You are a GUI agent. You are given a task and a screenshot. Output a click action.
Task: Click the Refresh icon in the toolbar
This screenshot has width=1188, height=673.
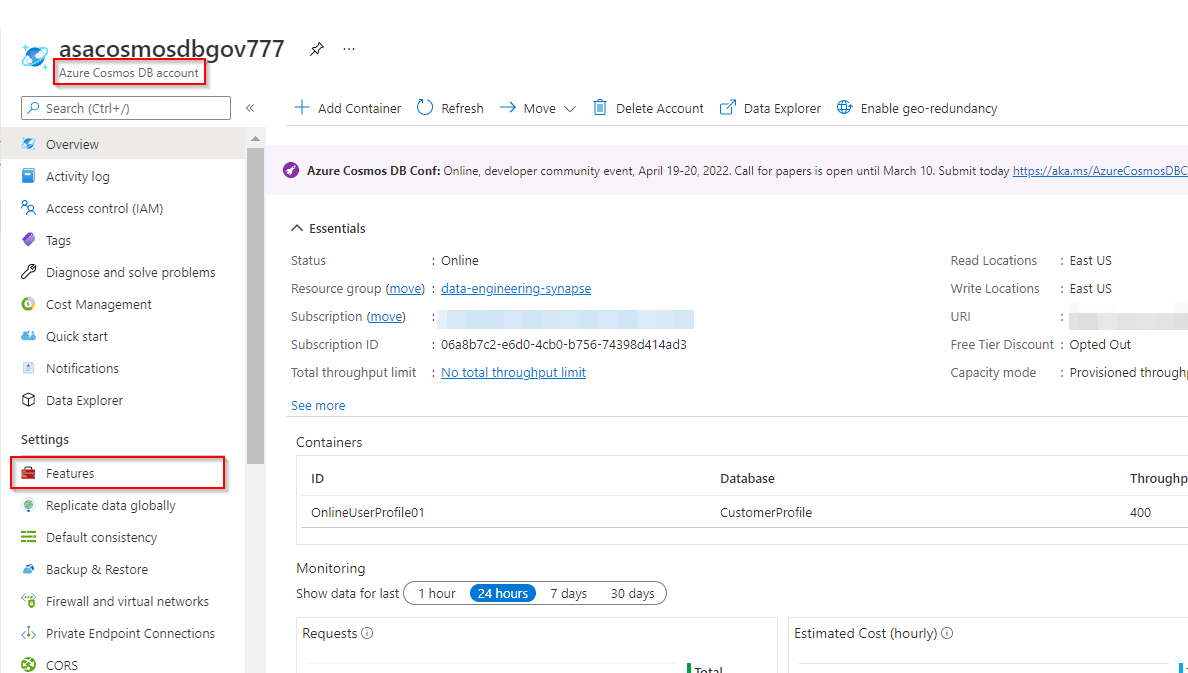425,108
